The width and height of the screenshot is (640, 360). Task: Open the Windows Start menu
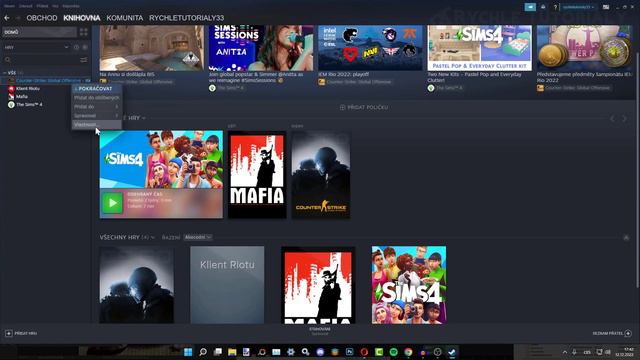[188, 352]
